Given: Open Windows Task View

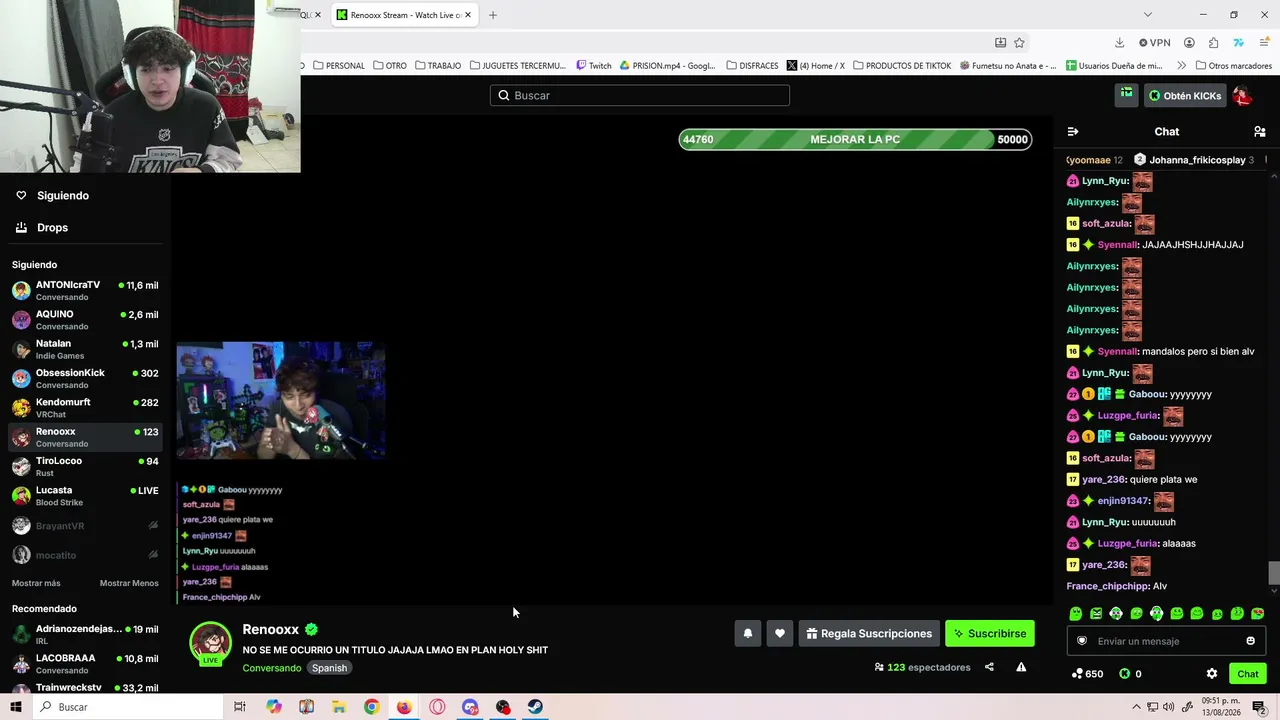Looking at the screenshot, I should coord(240,707).
